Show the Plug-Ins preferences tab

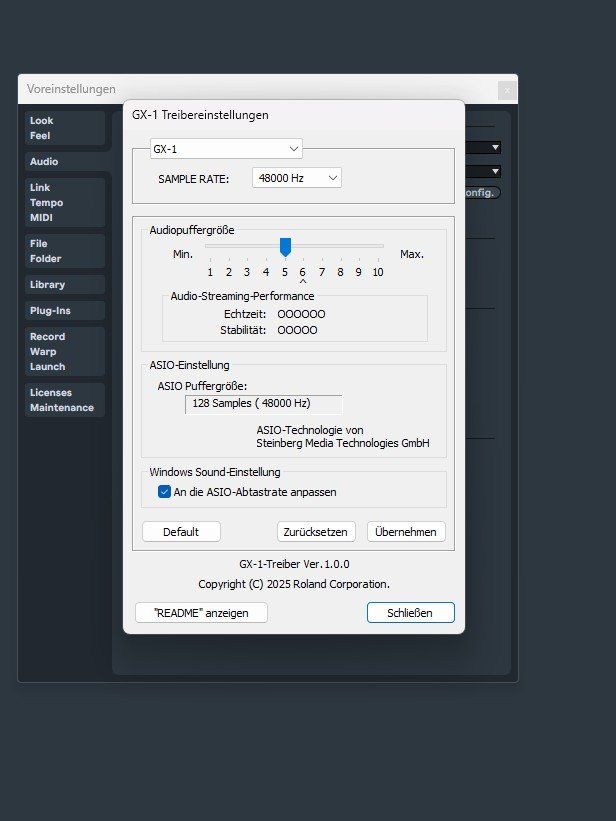65,310
